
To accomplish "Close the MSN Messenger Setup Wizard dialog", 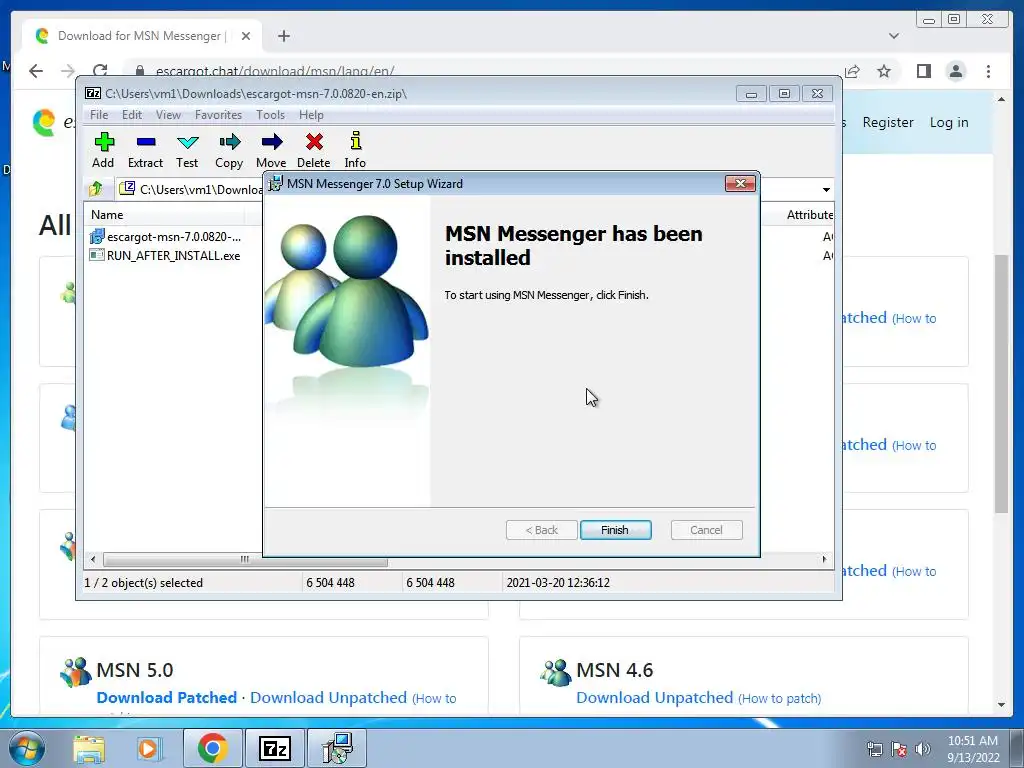I will point(740,184).
